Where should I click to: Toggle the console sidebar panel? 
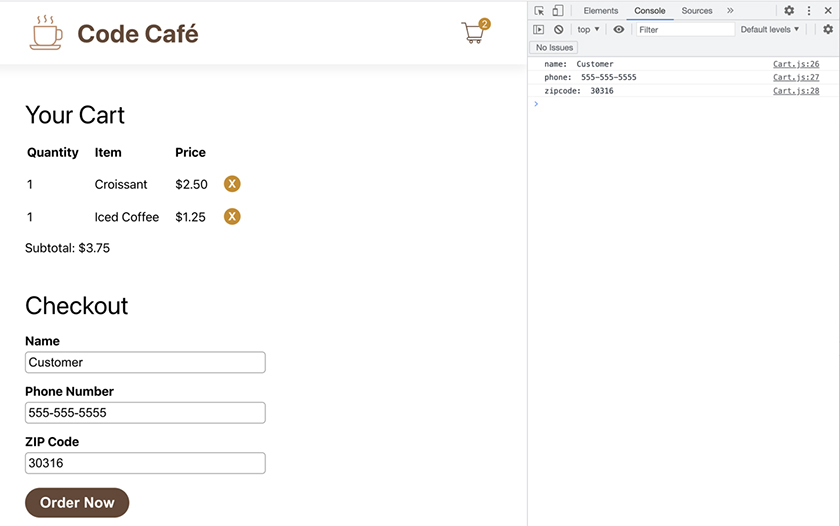click(539, 30)
